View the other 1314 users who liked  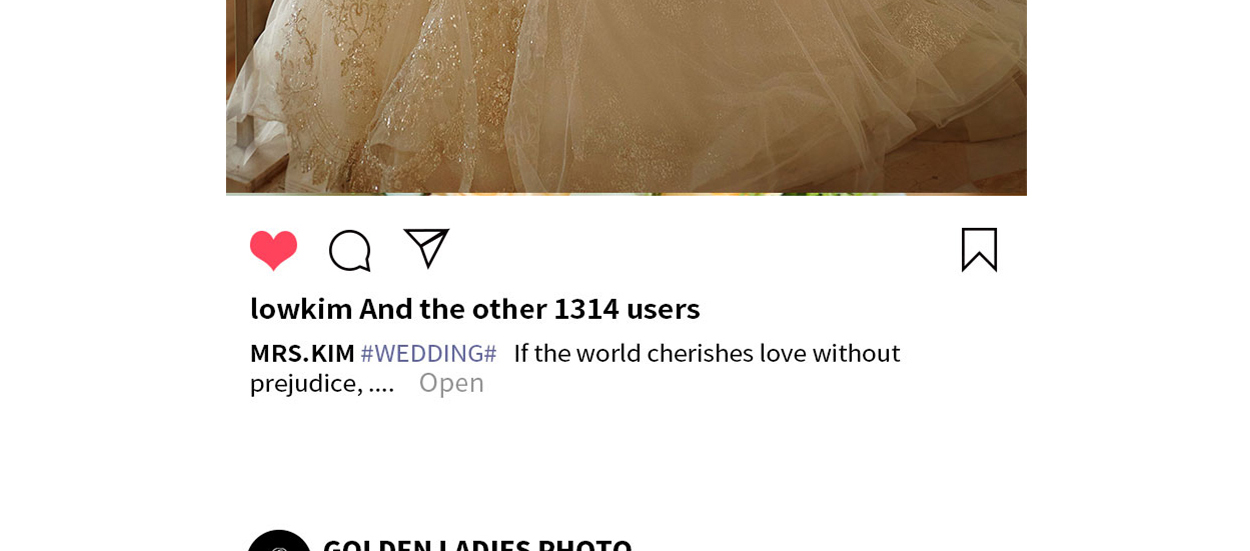pyautogui.click(x=530, y=308)
